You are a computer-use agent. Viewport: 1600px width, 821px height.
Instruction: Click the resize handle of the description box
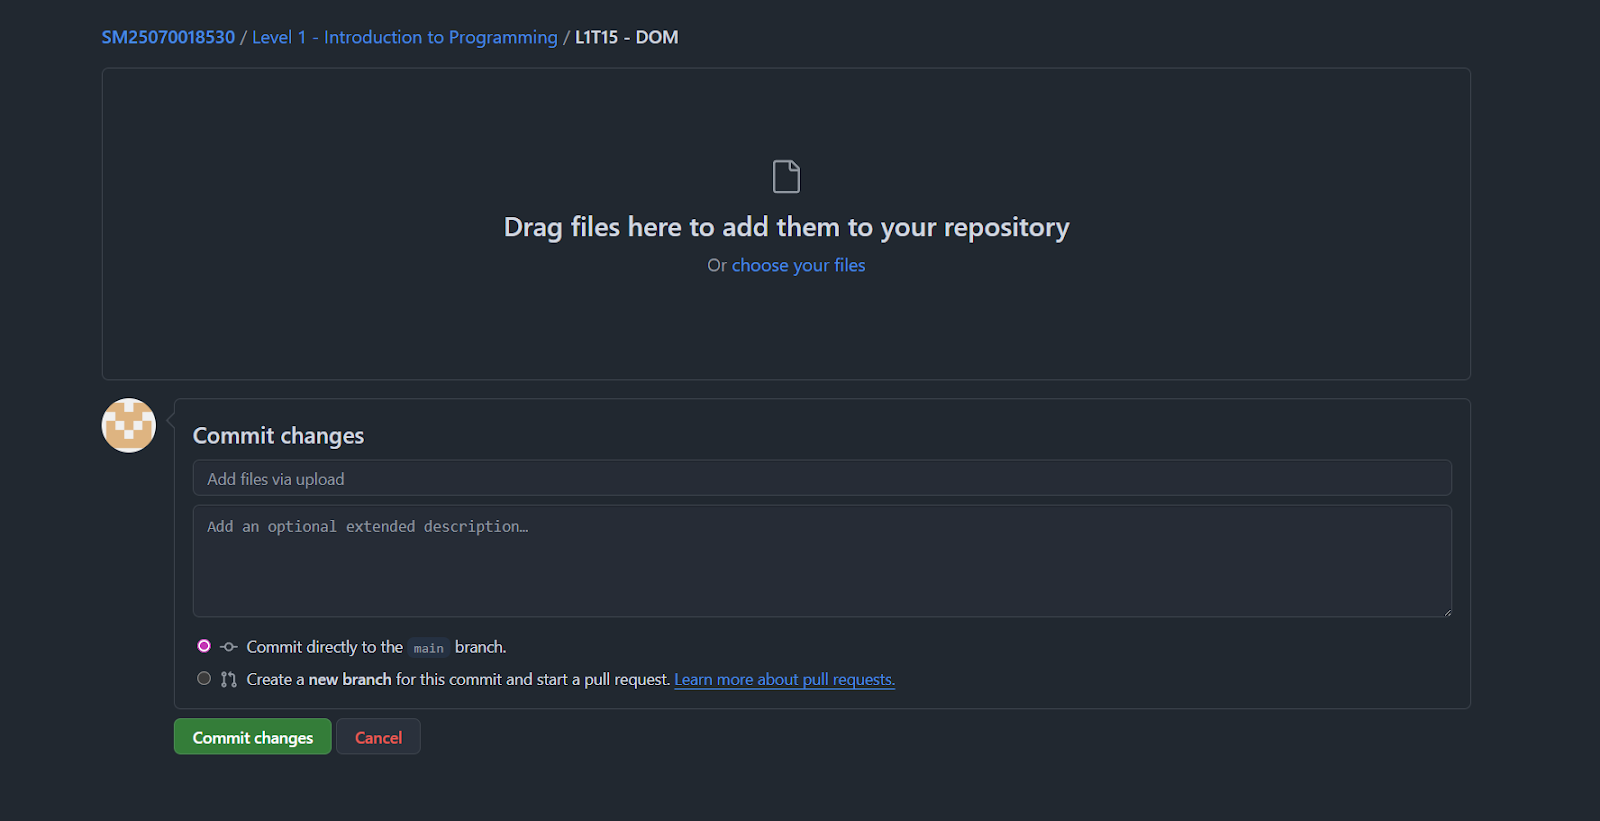coord(1447,611)
